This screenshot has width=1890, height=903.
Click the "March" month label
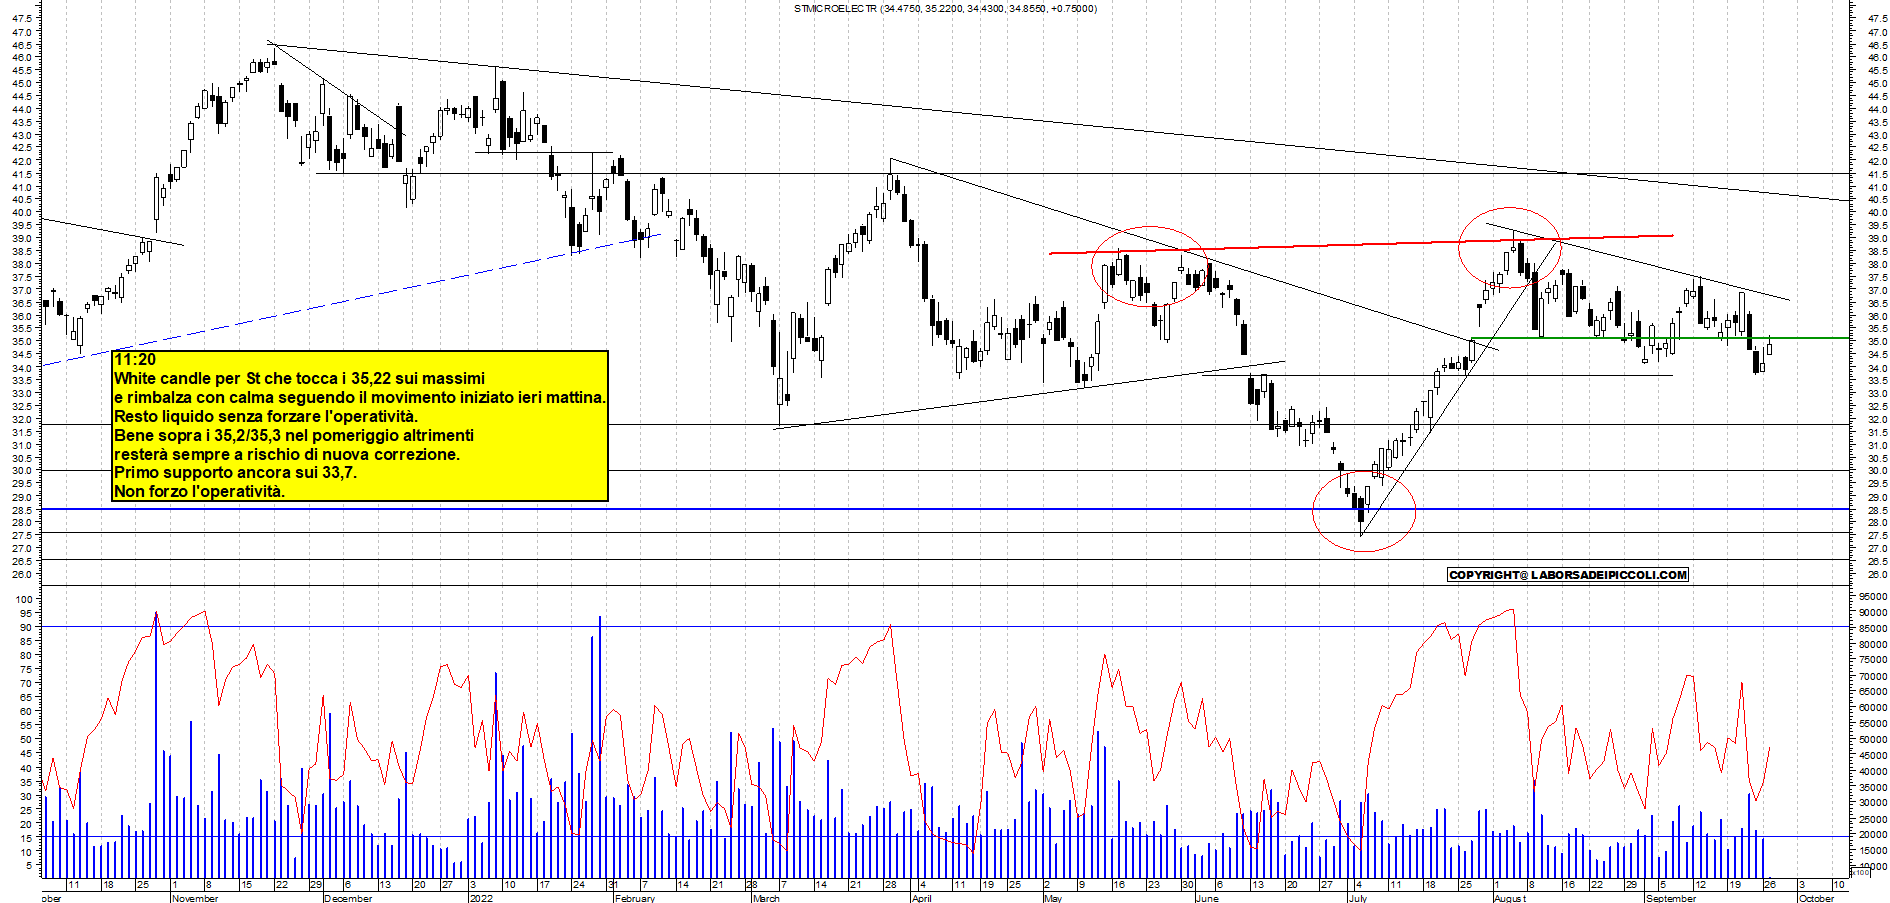coord(766,898)
